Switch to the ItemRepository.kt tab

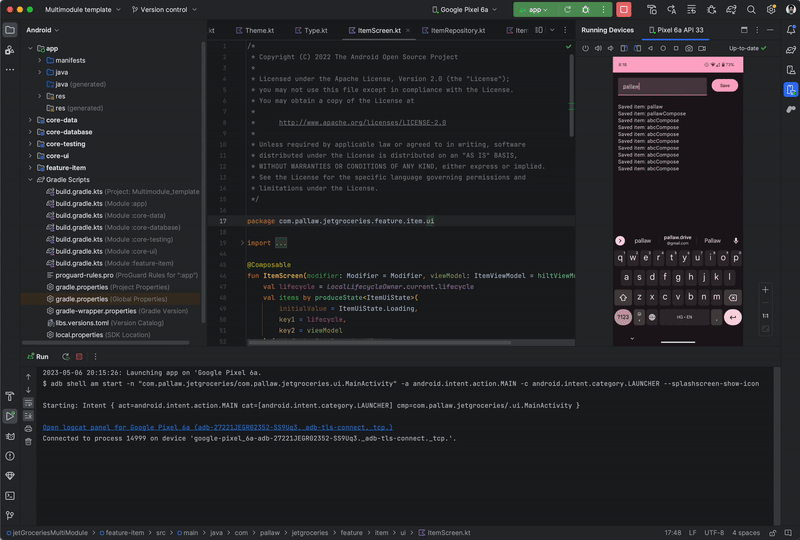tap(454, 31)
